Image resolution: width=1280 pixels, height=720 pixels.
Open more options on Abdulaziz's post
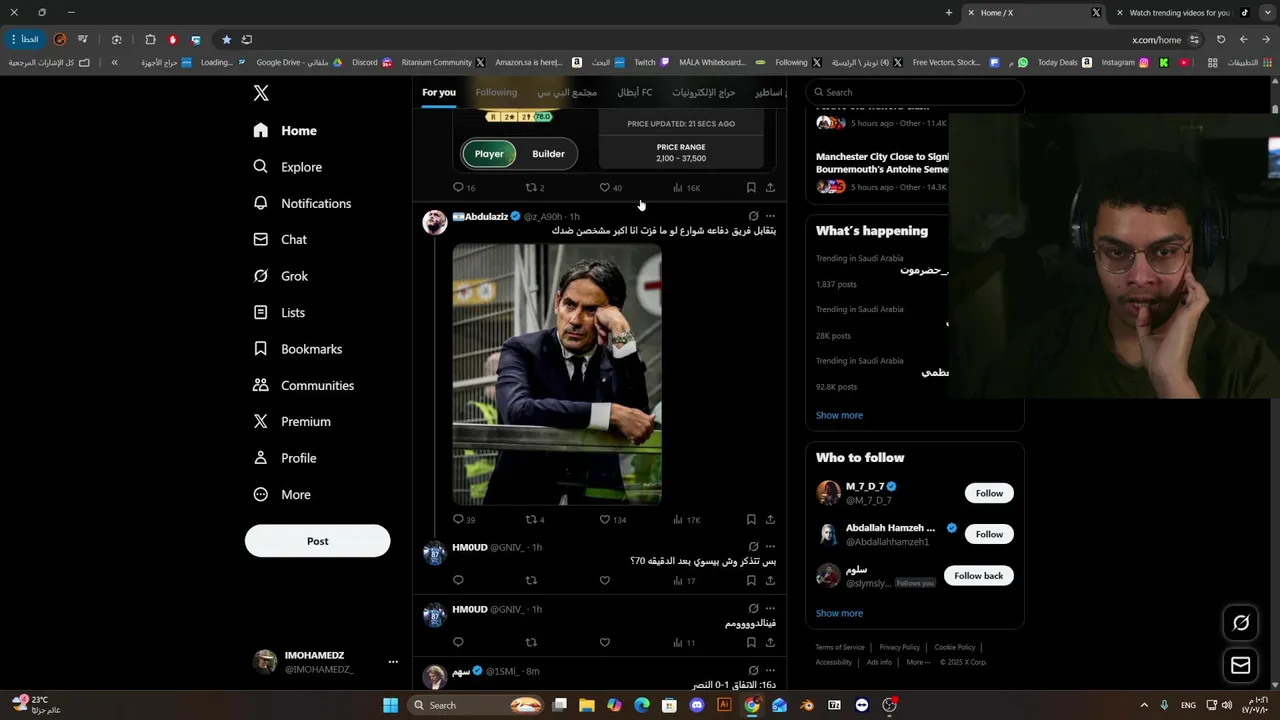(x=770, y=216)
